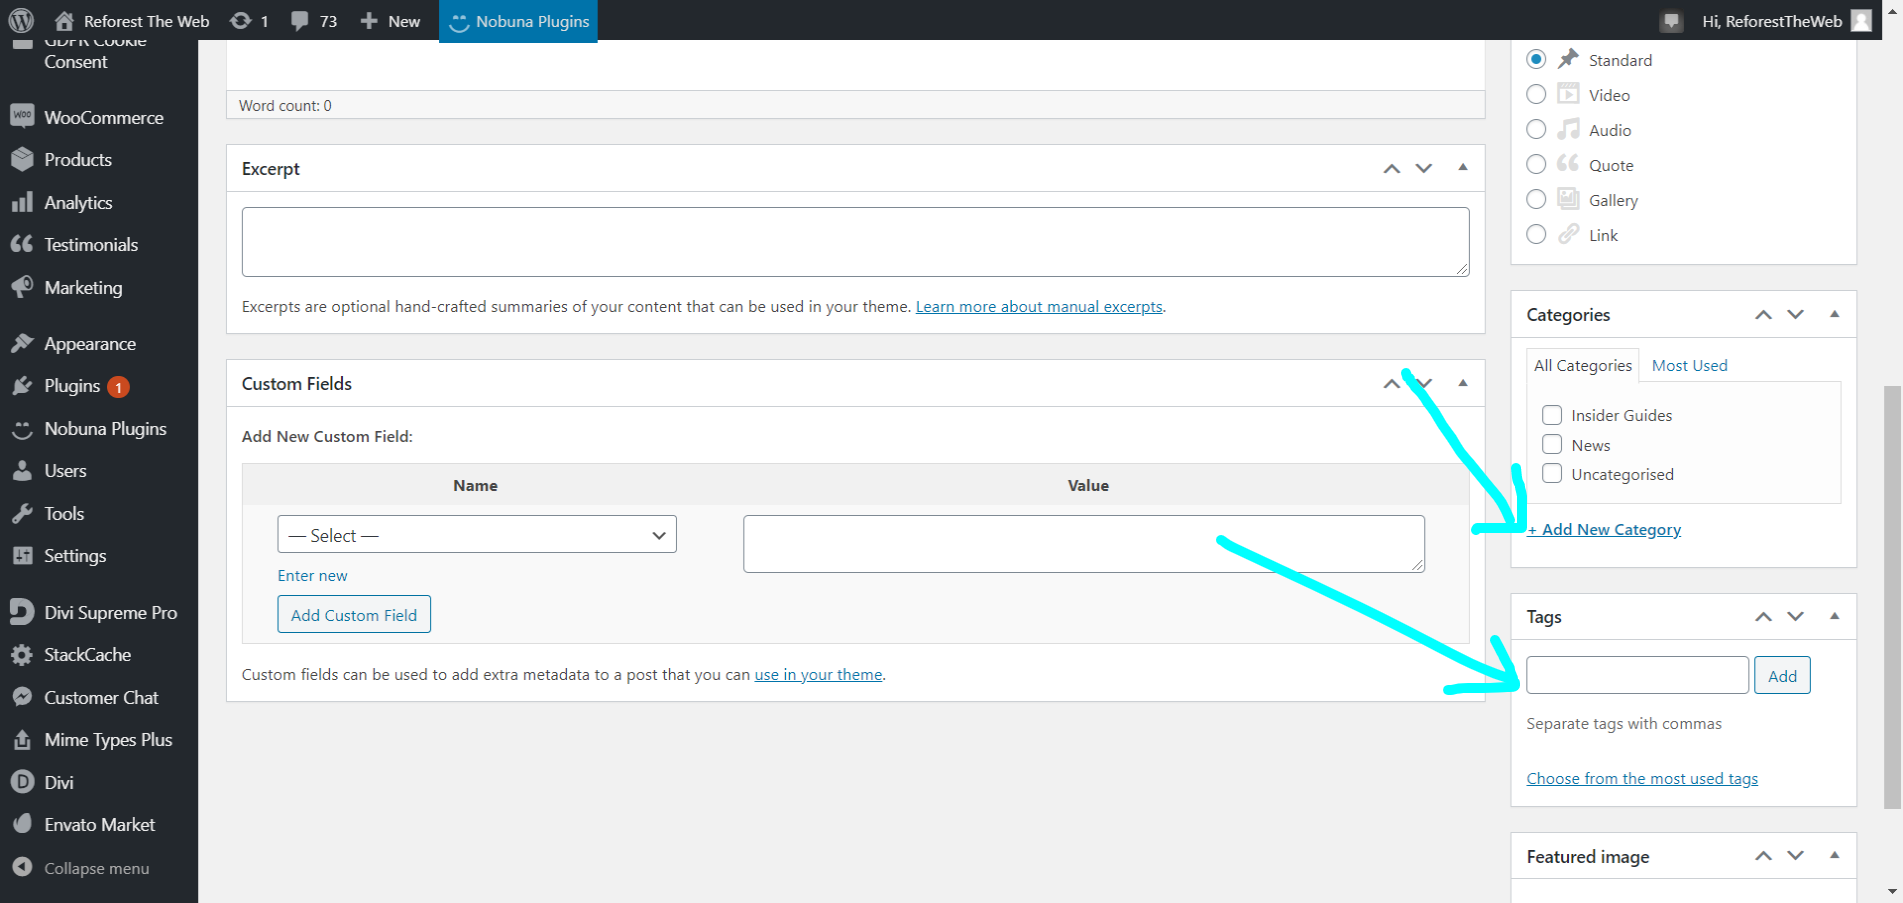Click the Tags input field

click(1637, 675)
